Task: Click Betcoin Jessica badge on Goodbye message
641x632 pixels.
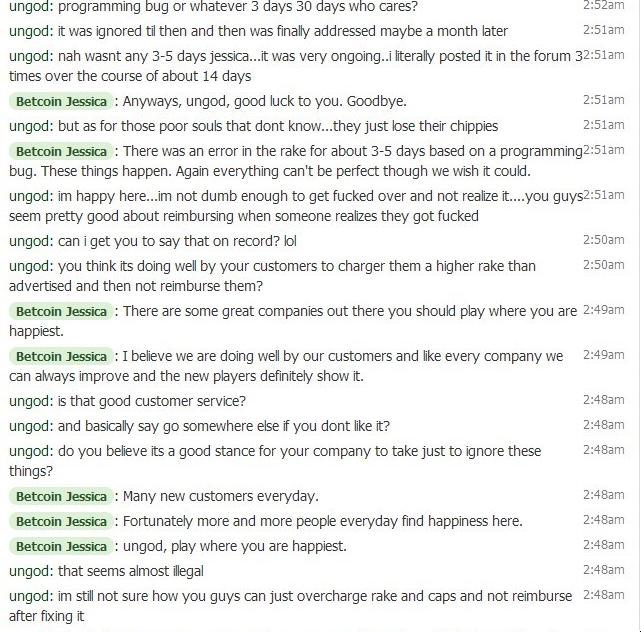Action: point(61,101)
